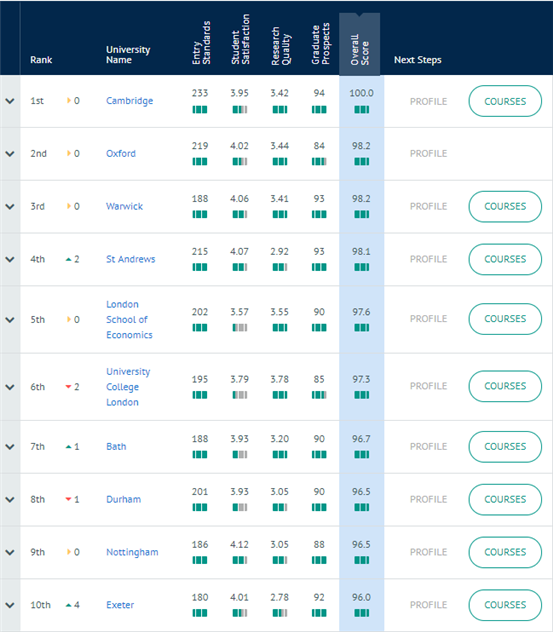553x632 pixels.
Task: Sort by Entry Standards column header
Action: click(x=201, y=43)
